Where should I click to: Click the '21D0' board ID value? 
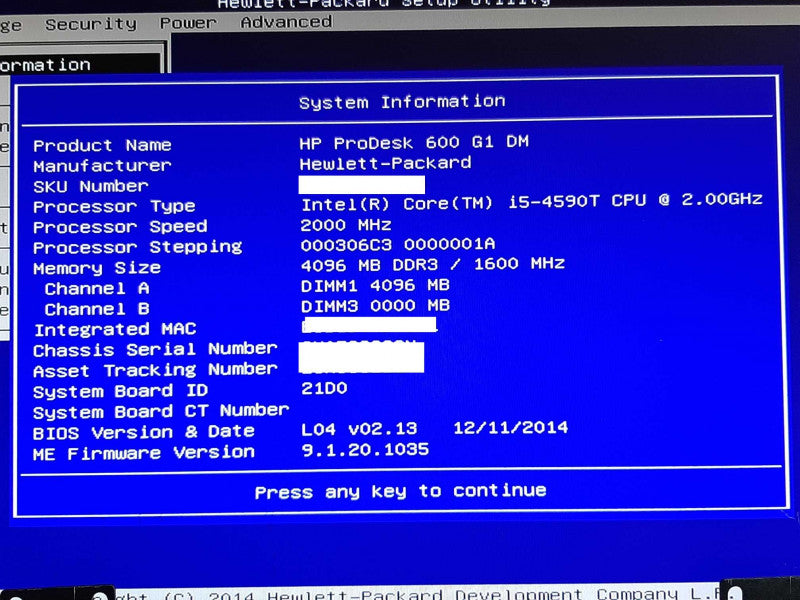[x=324, y=388]
